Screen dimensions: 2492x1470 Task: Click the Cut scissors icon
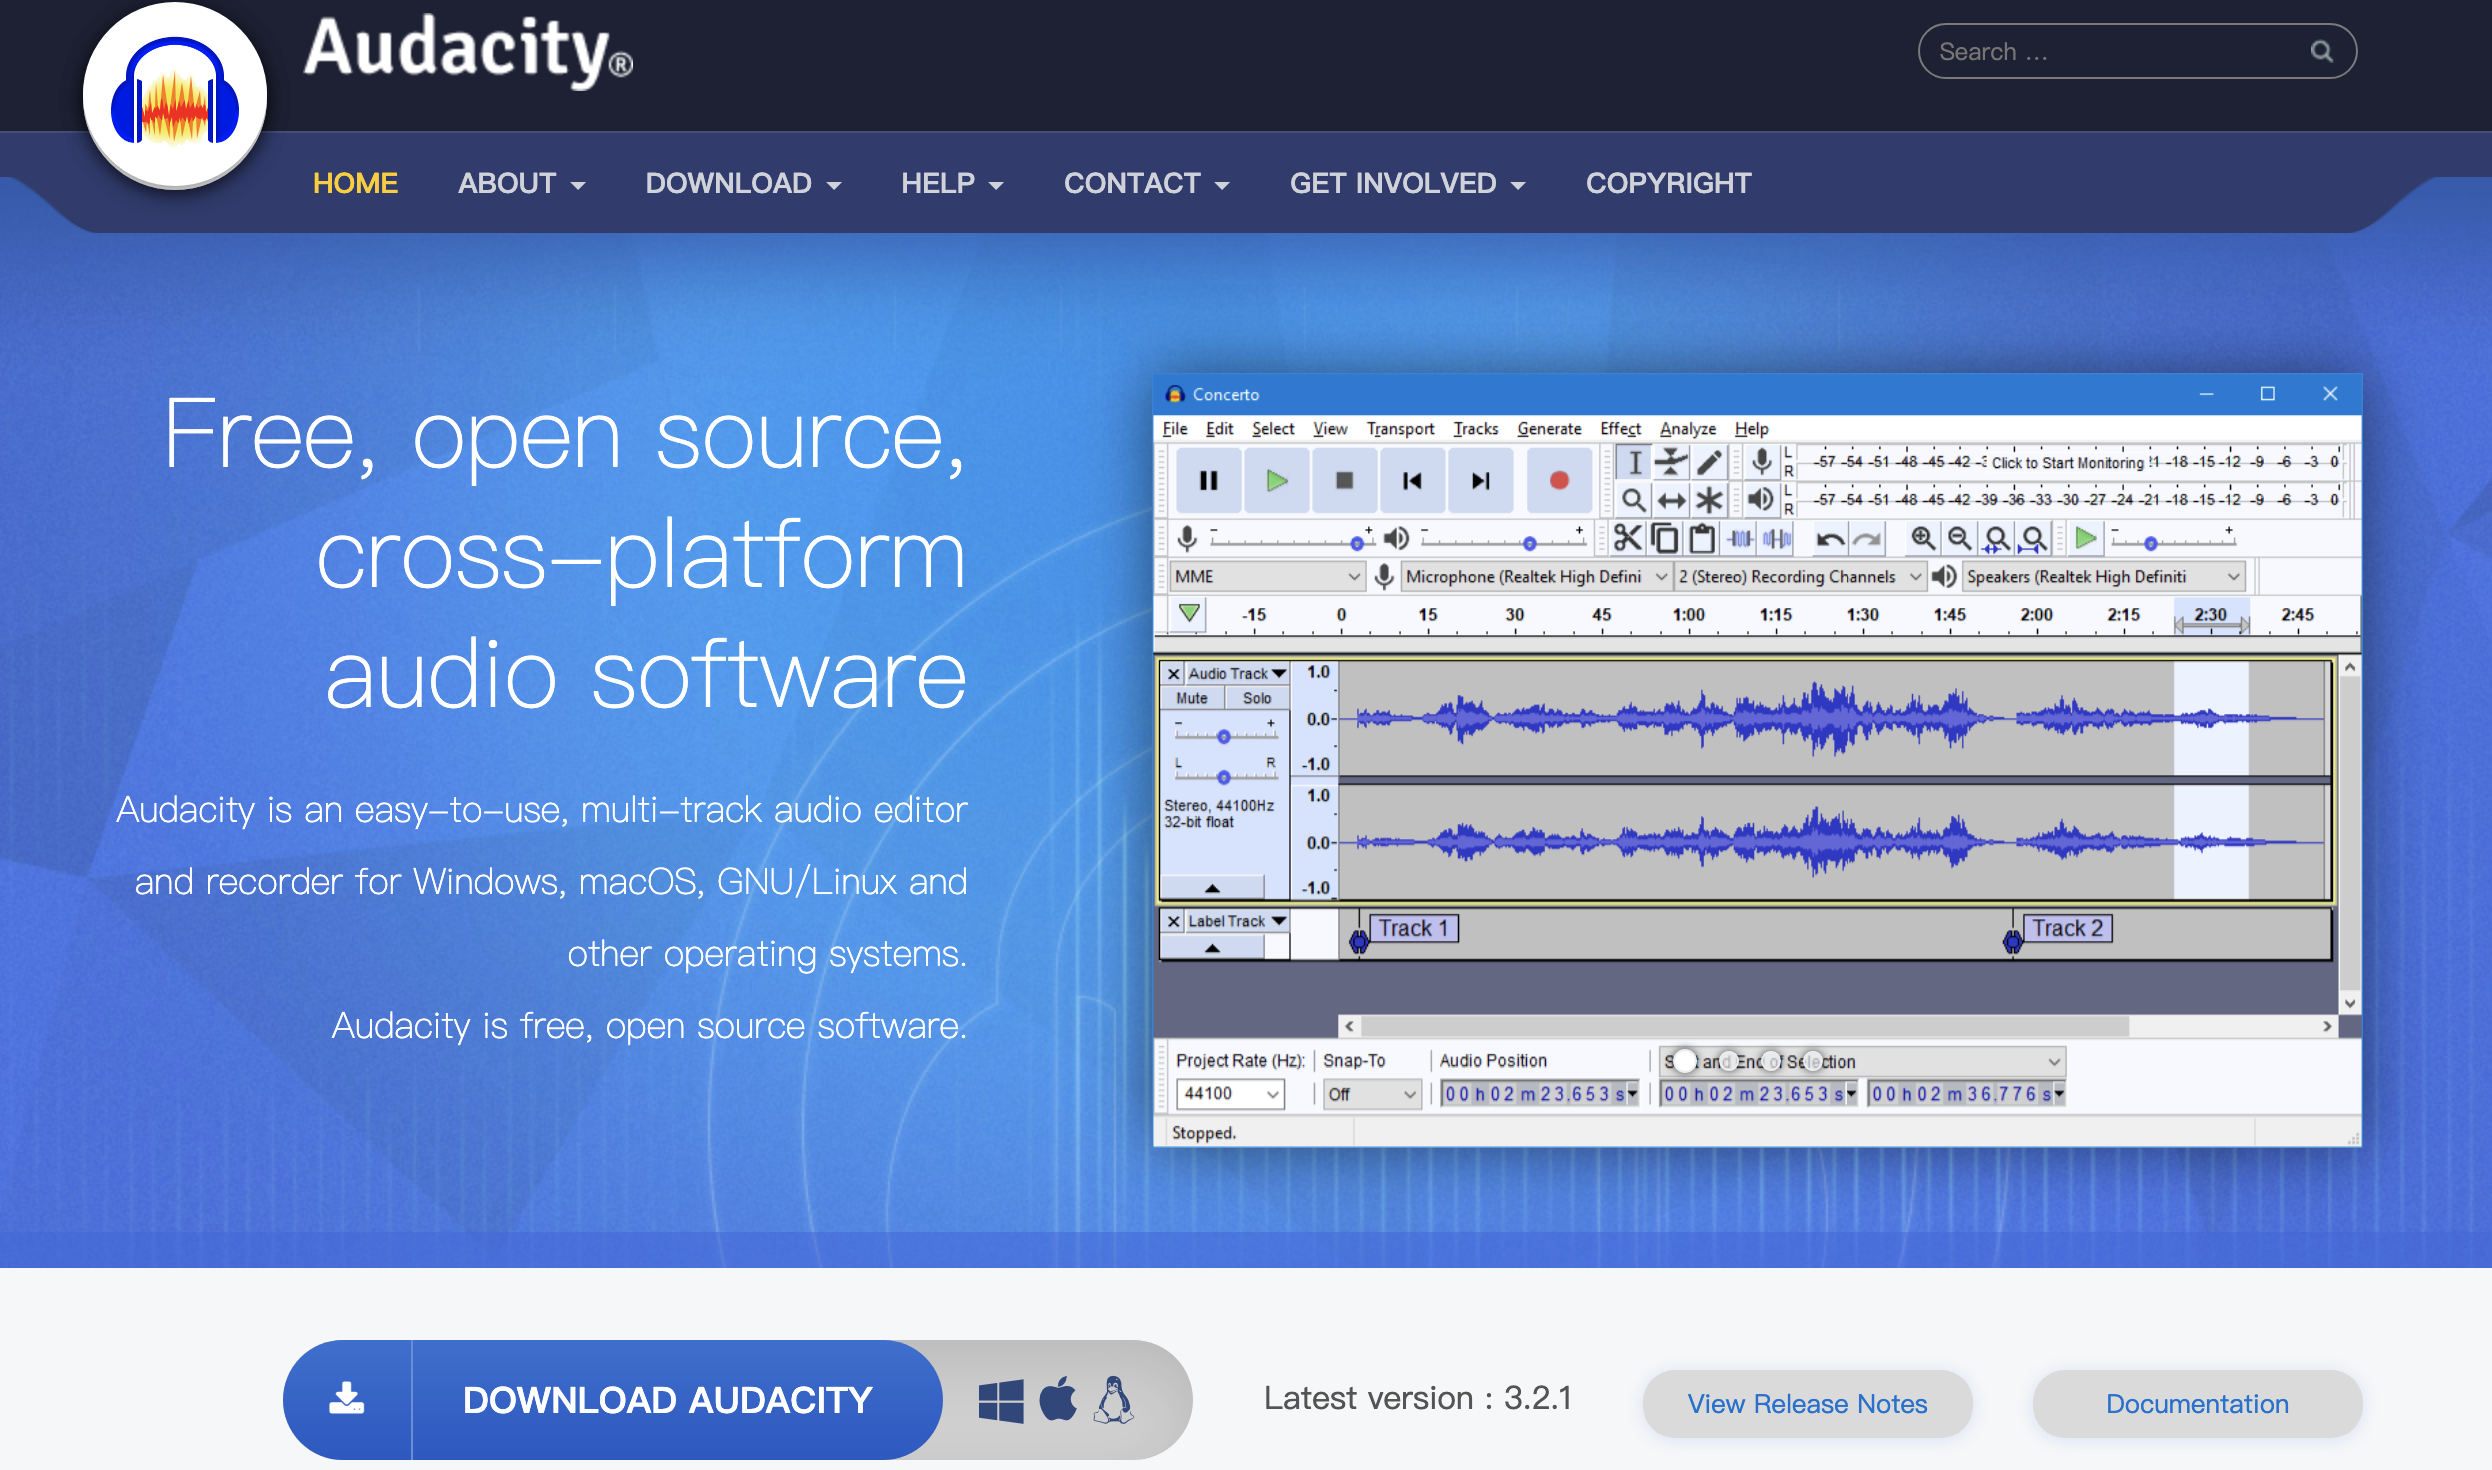[1627, 539]
